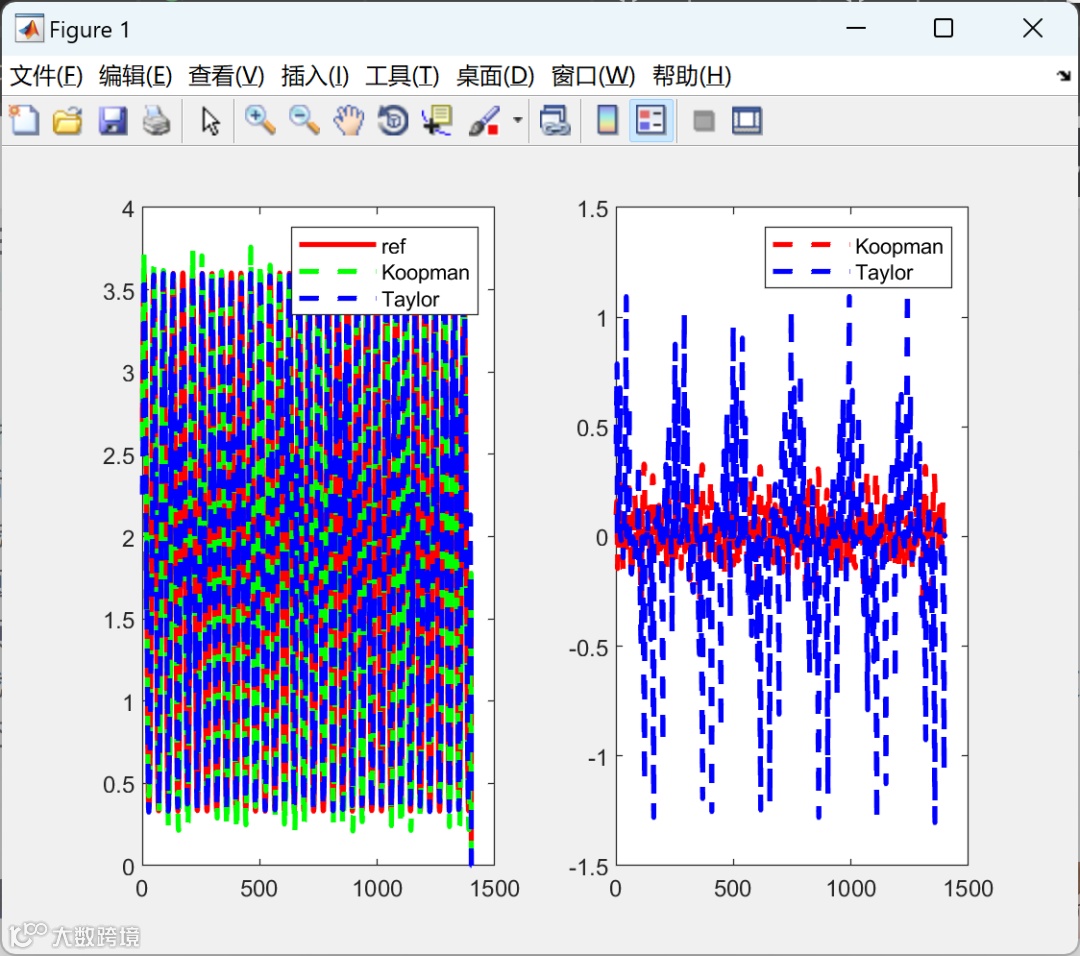Click the 3.5 y-axis label on left plot
This screenshot has width=1080, height=956.
[x=118, y=291]
